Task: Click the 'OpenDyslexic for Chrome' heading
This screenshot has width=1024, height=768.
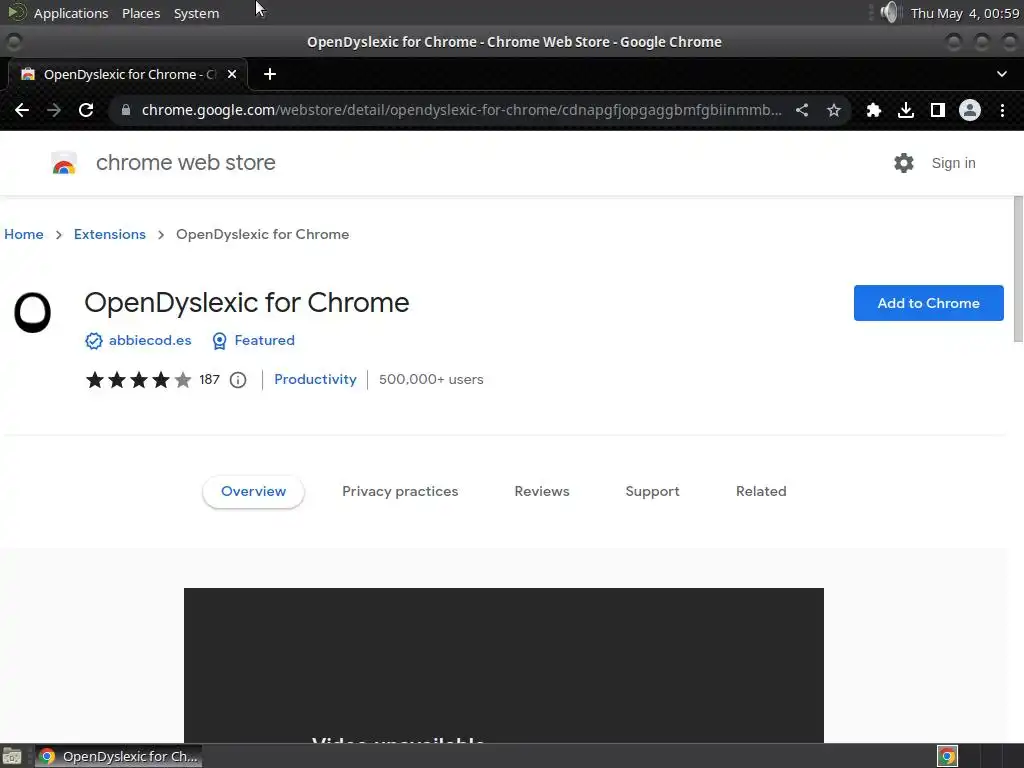Action: pyautogui.click(x=247, y=303)
